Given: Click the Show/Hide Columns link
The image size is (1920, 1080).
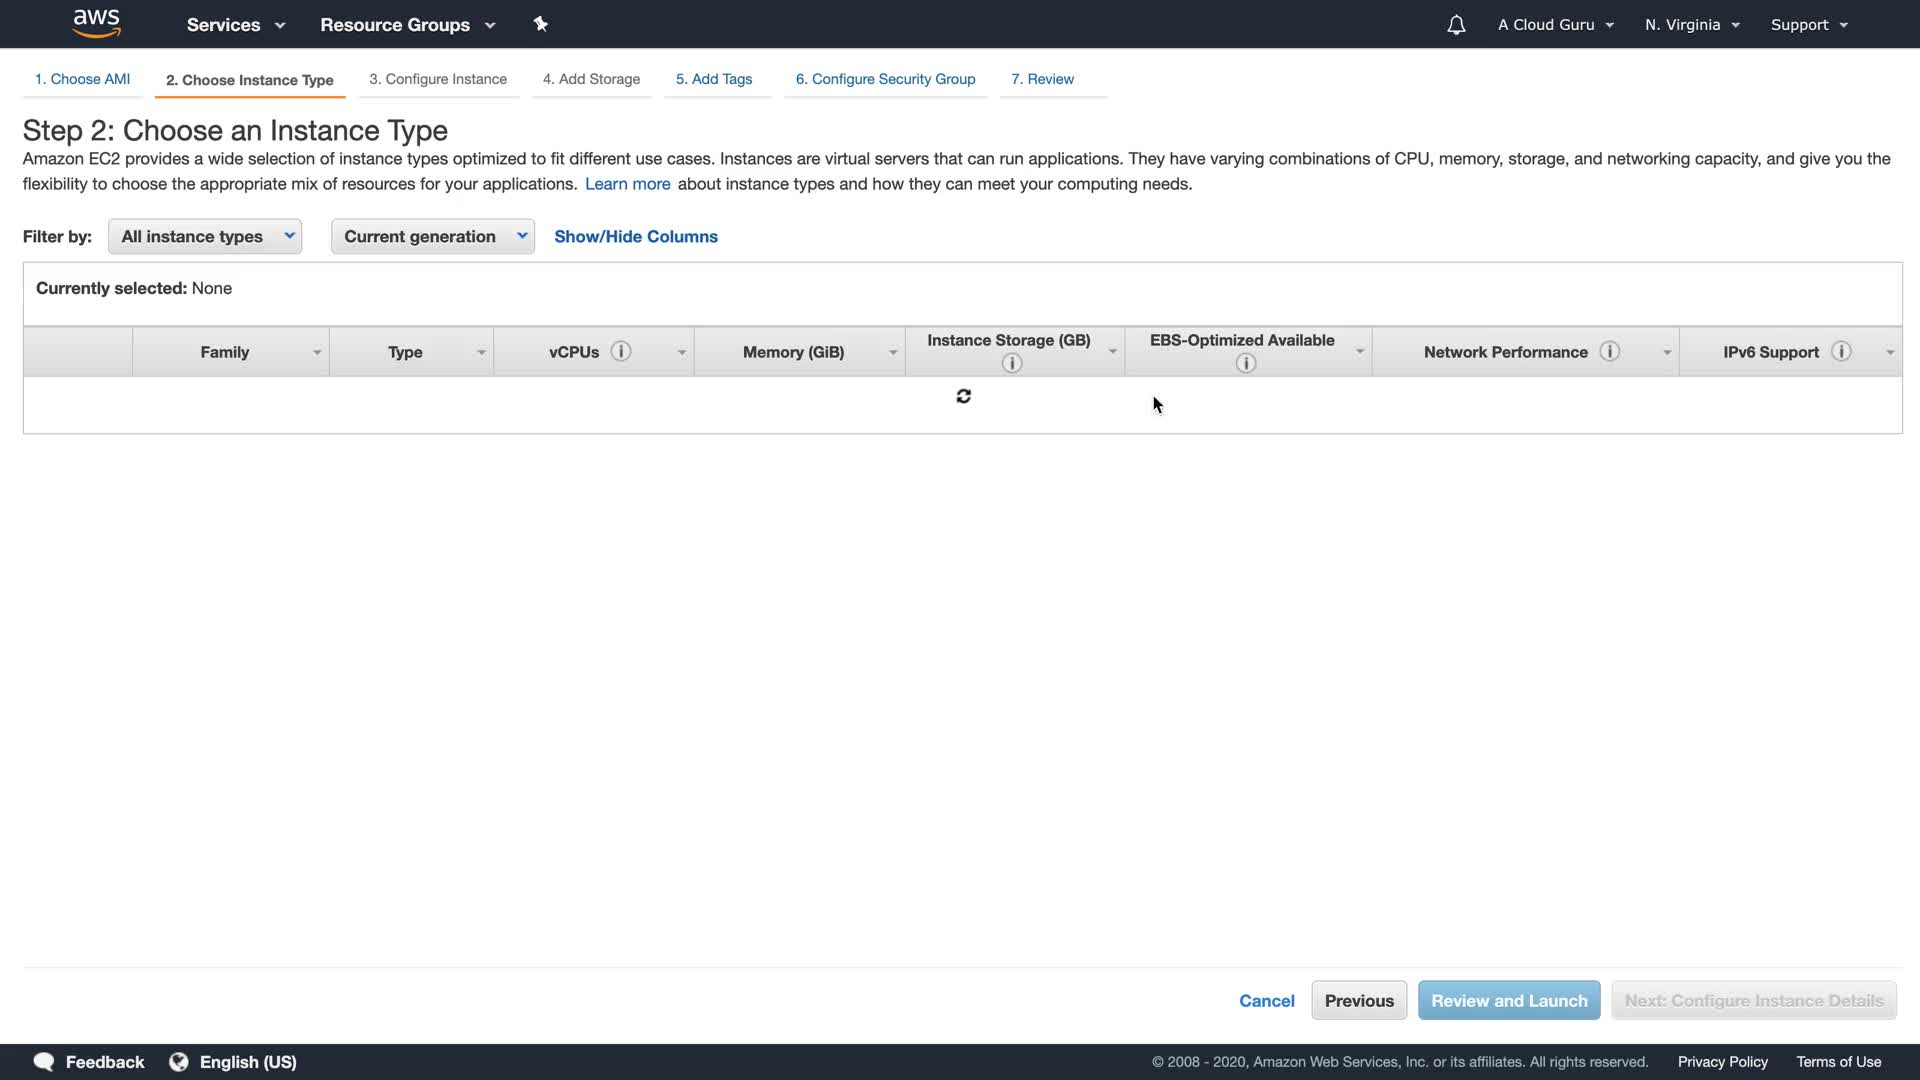Looking at the screenshot, I should tap(636, 236).
